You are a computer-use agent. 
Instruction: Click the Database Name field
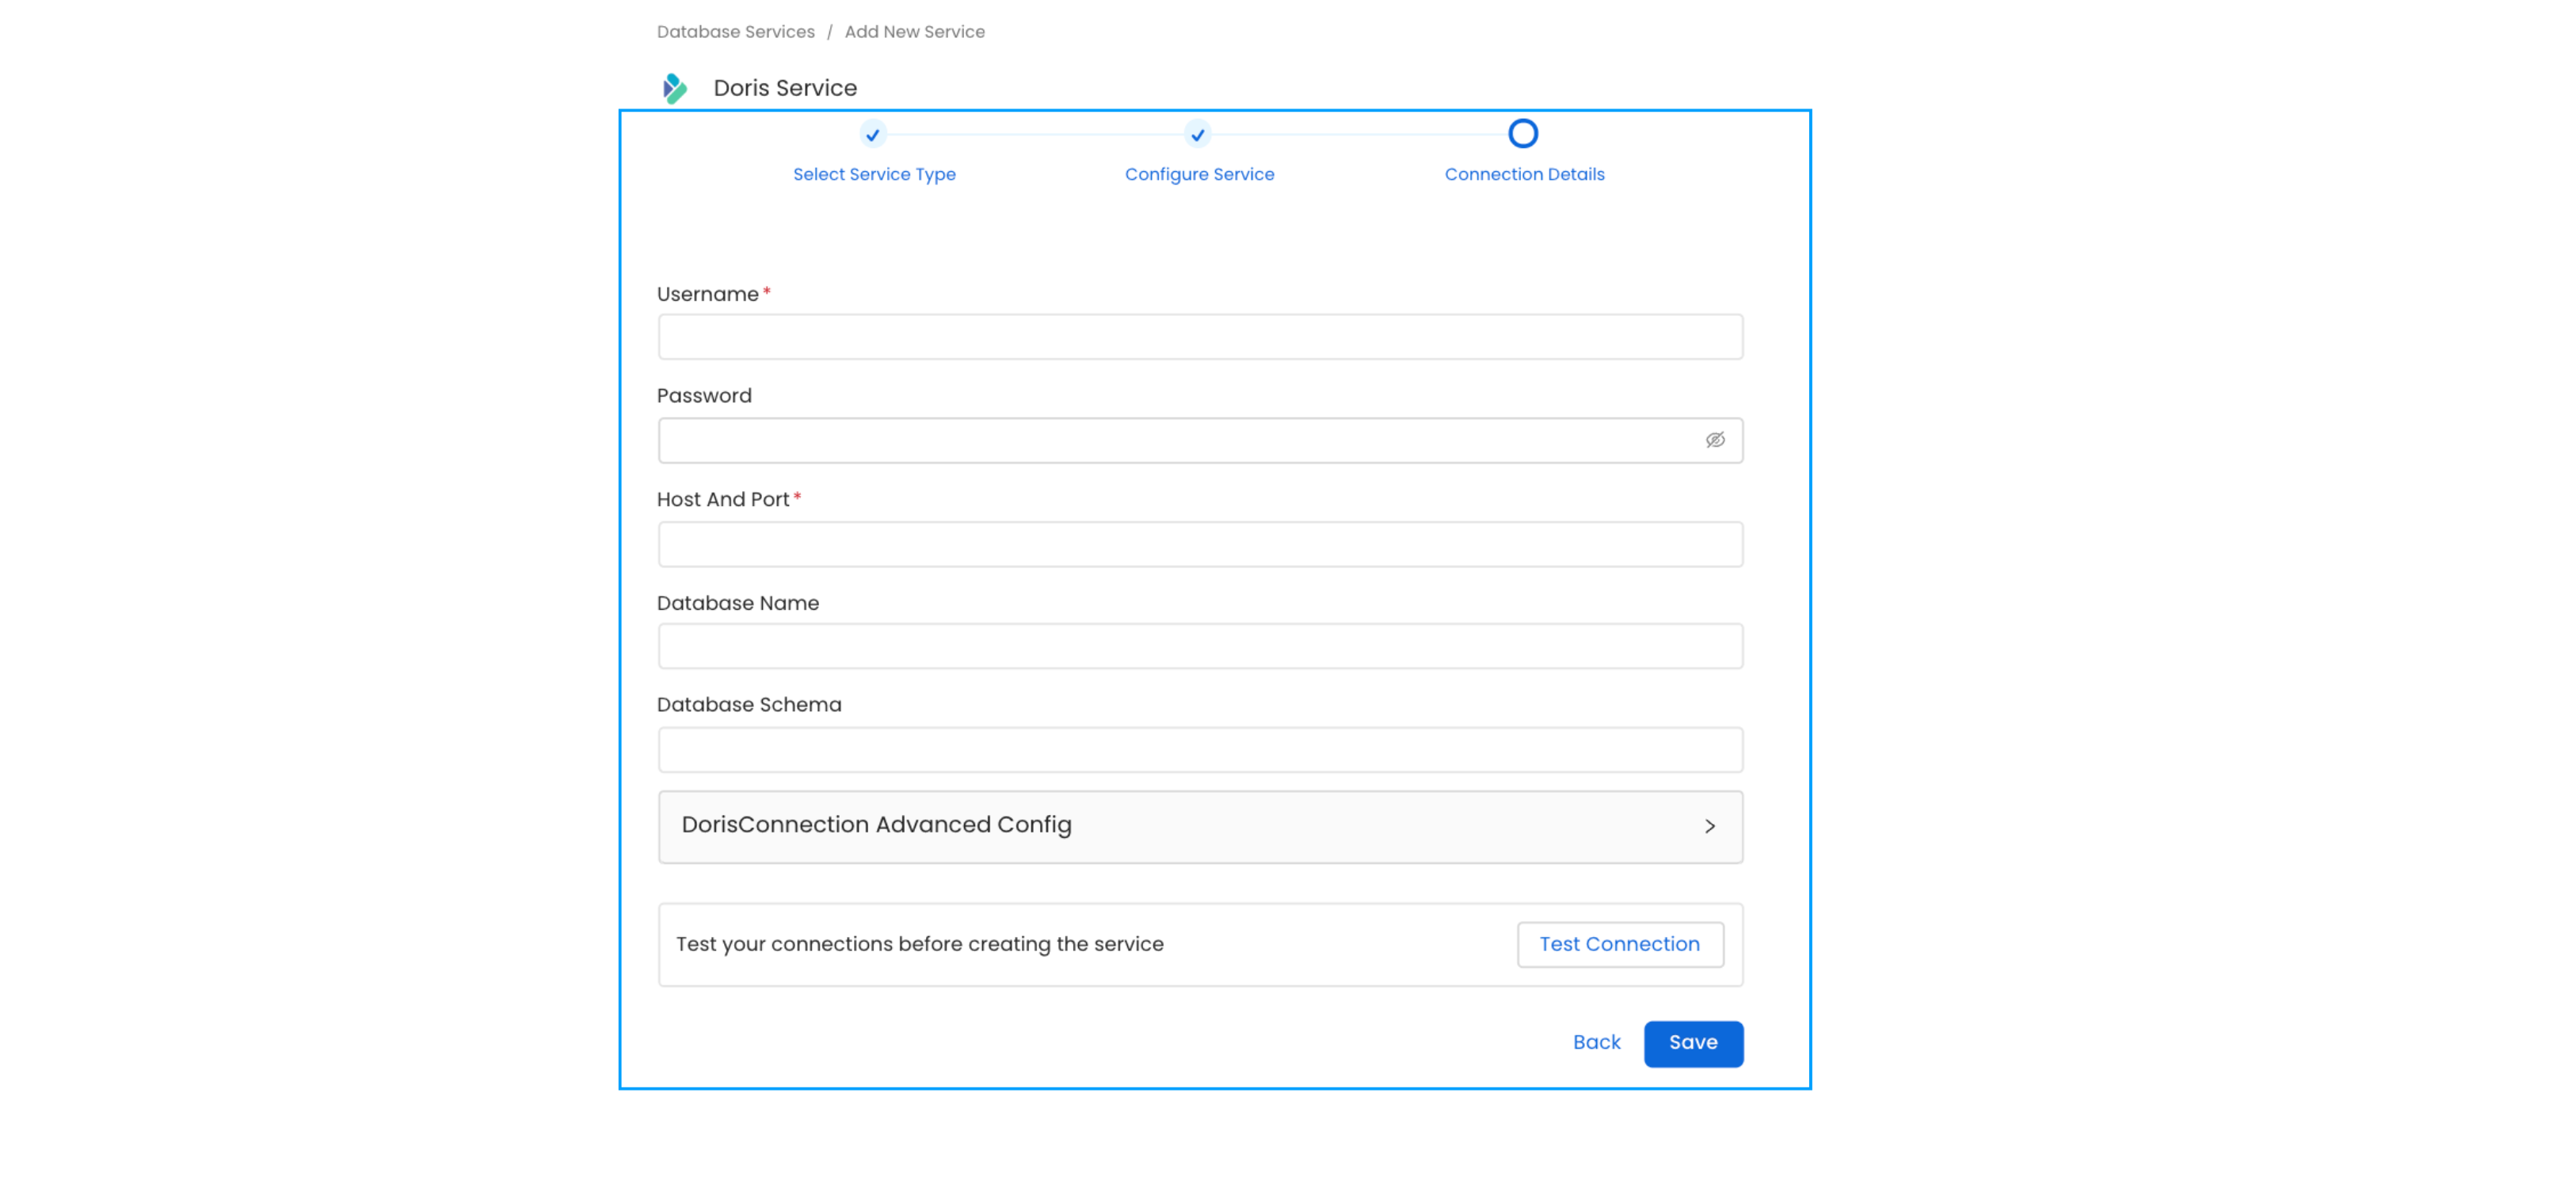click(x=1200, y=646)
